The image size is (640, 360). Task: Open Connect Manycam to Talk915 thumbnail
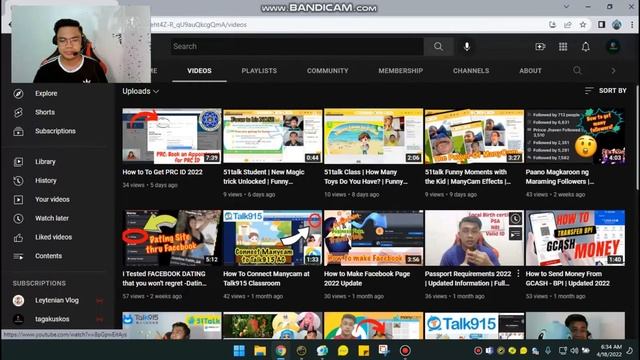coord(273,238)
